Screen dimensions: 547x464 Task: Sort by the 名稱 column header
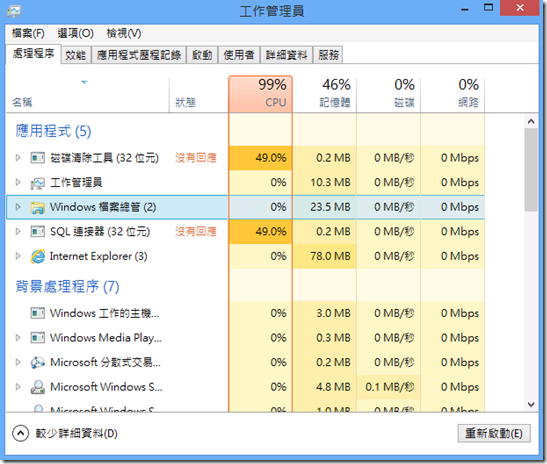(87, 95)
